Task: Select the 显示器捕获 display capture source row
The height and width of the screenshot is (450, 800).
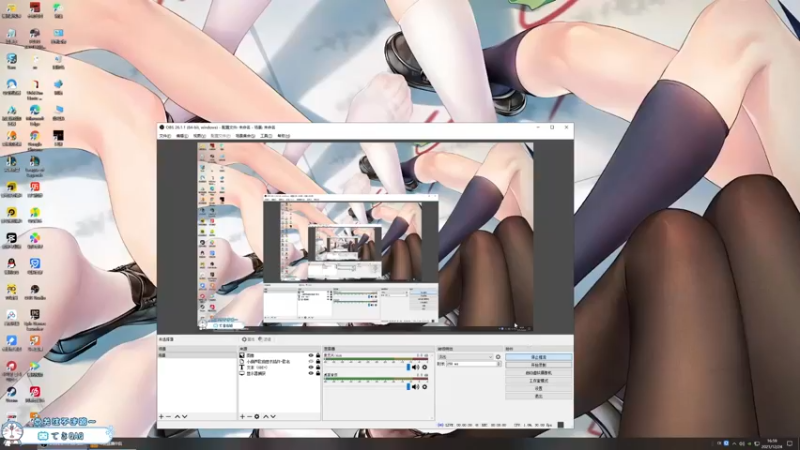Action: point(280,373)
